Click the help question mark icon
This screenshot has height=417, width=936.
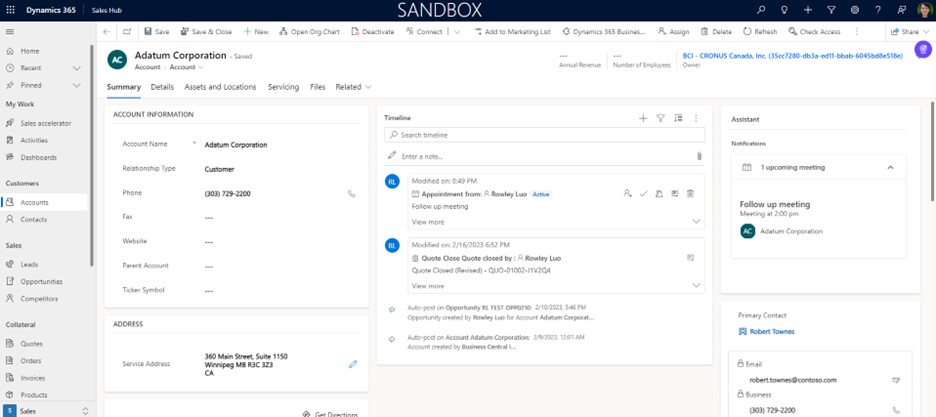[x=878, y=10]
